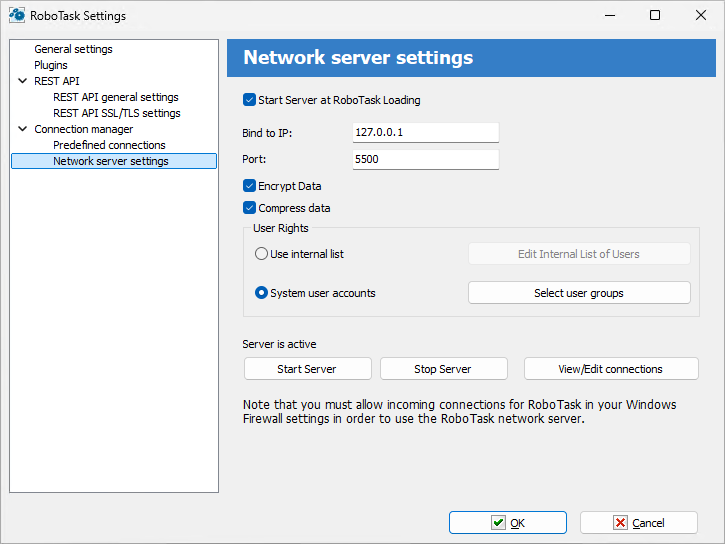Click the green checkmark icon on OK

click(x=498, y=523)
